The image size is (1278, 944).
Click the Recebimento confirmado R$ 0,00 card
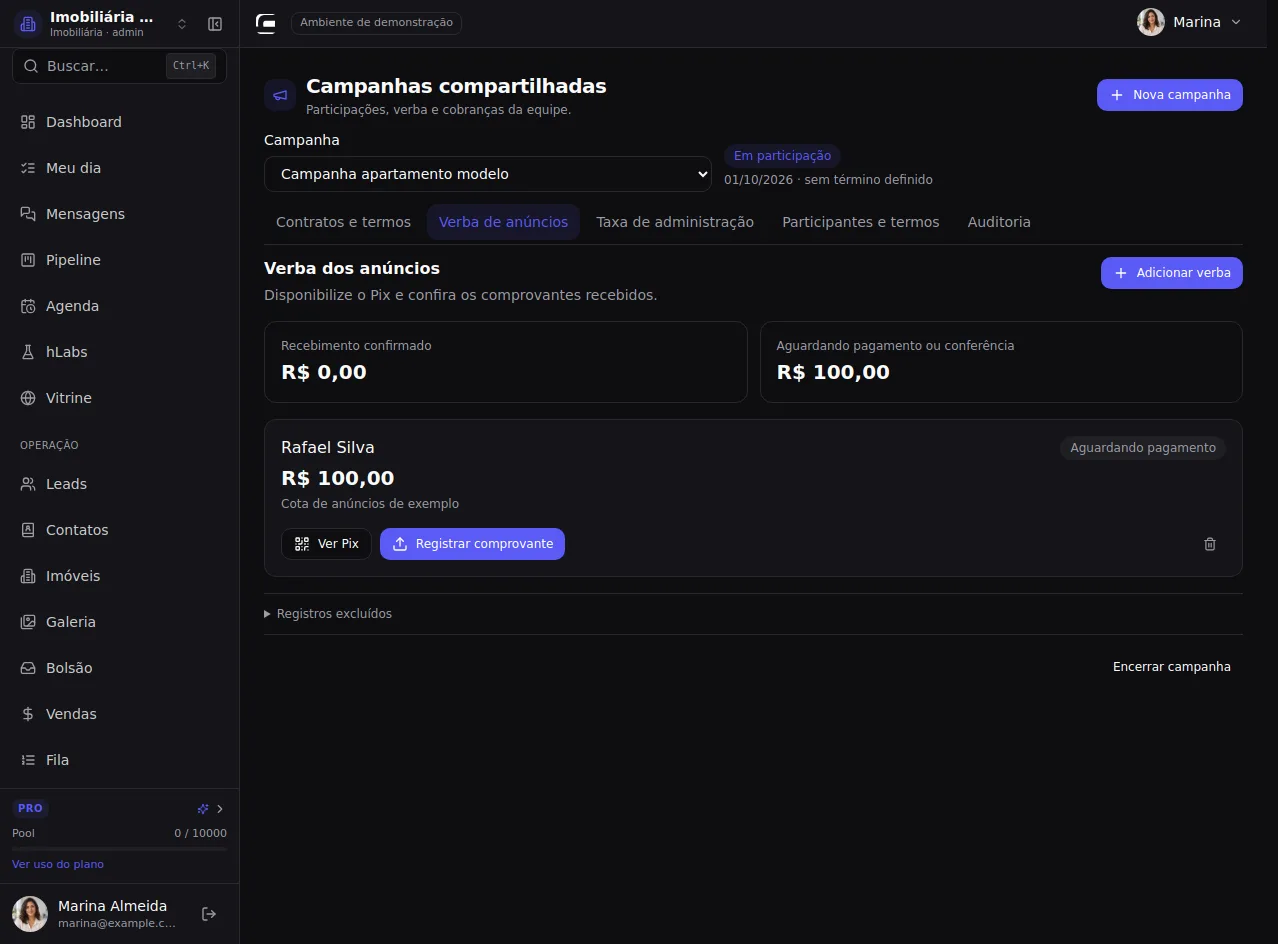(506, 362)
